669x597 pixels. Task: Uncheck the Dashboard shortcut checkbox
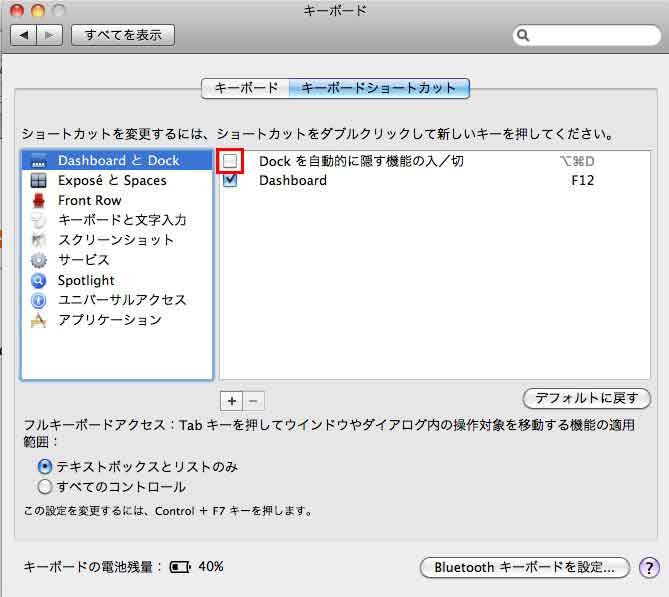coord(231,181)
